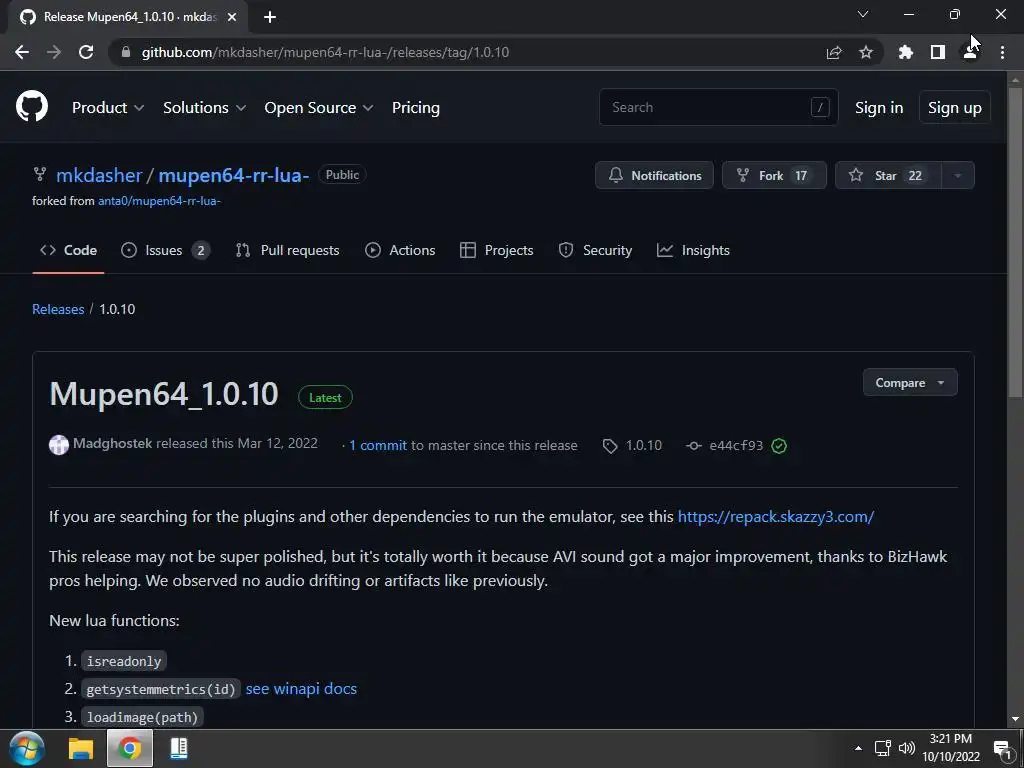This screenshot has height=768, width=1024.
Task: Open repack.skazzy3.com link
Action: [776, 517]
